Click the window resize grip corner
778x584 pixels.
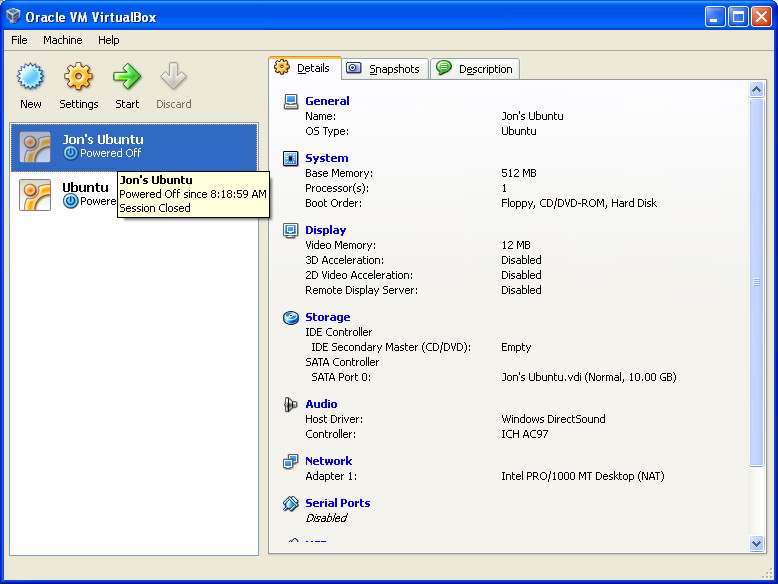(x=767, y=573)
